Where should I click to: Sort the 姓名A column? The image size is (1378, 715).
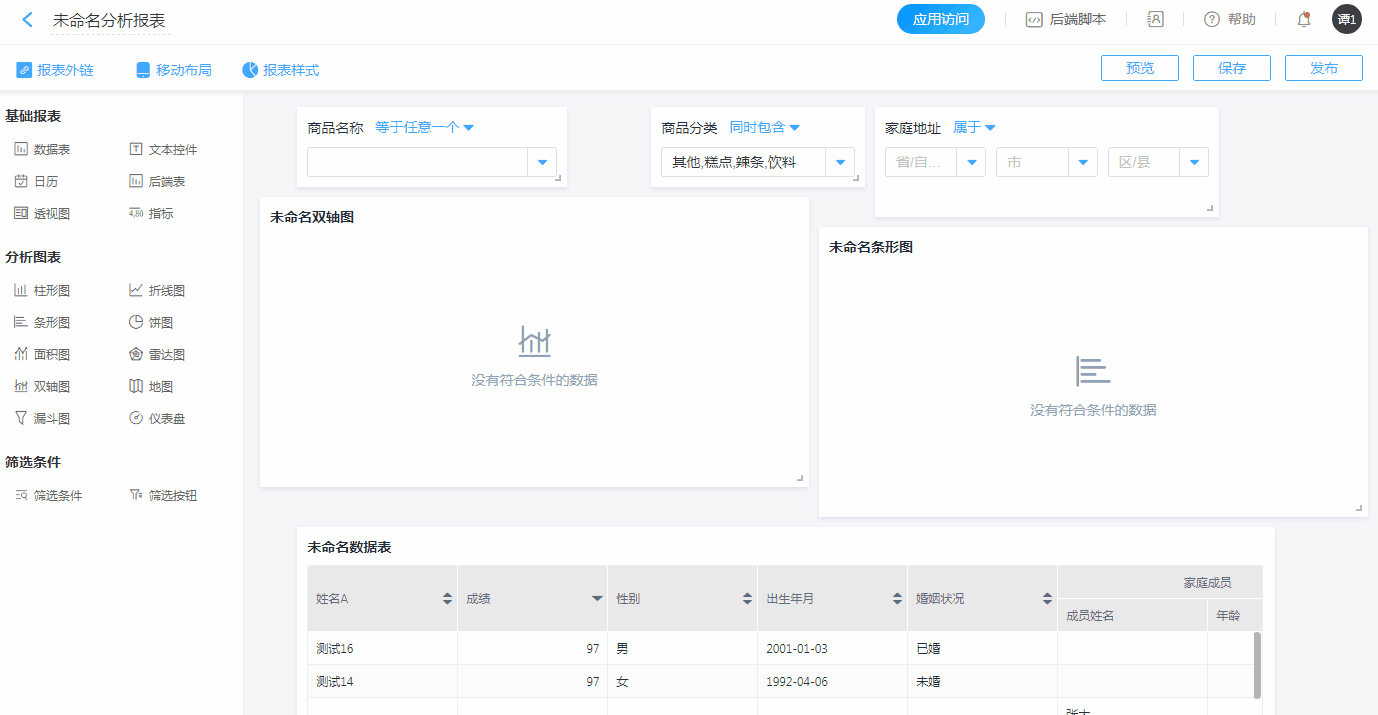[447, 599]
